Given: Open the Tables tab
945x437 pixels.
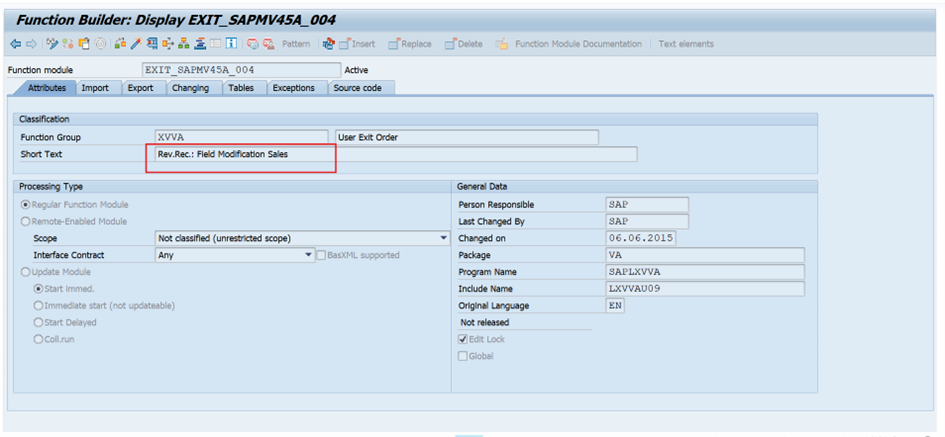Looking at the screenshot, I should point(241,88).
